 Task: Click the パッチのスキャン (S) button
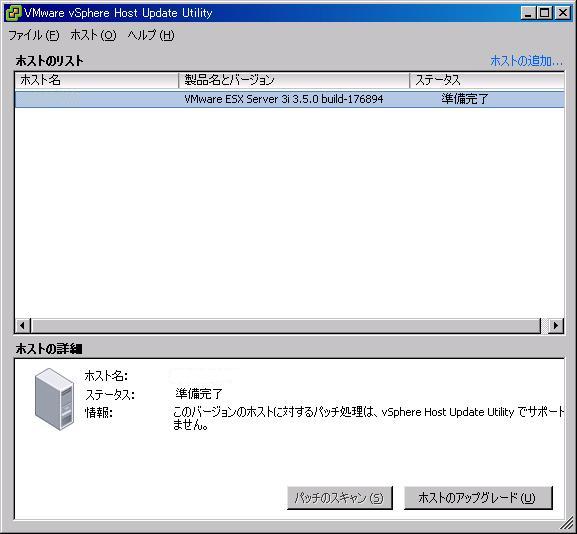[340, 498]
